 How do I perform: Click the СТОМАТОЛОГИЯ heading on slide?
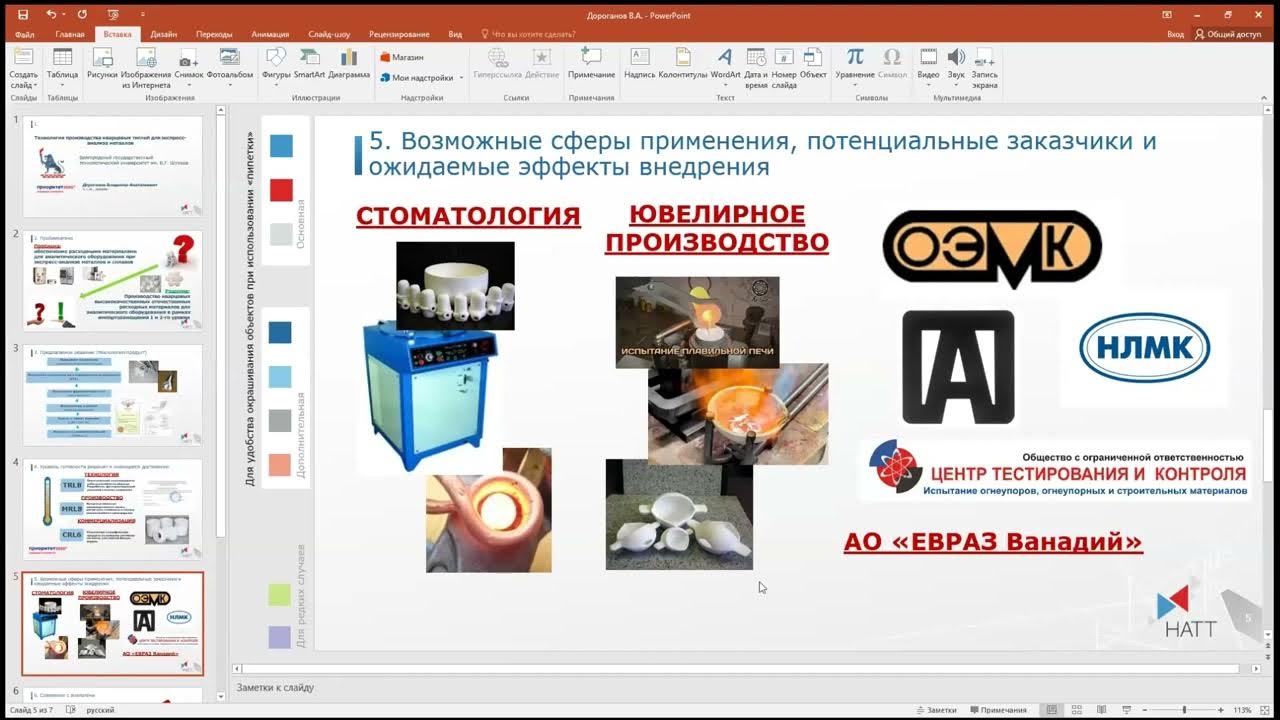point(468,215)
